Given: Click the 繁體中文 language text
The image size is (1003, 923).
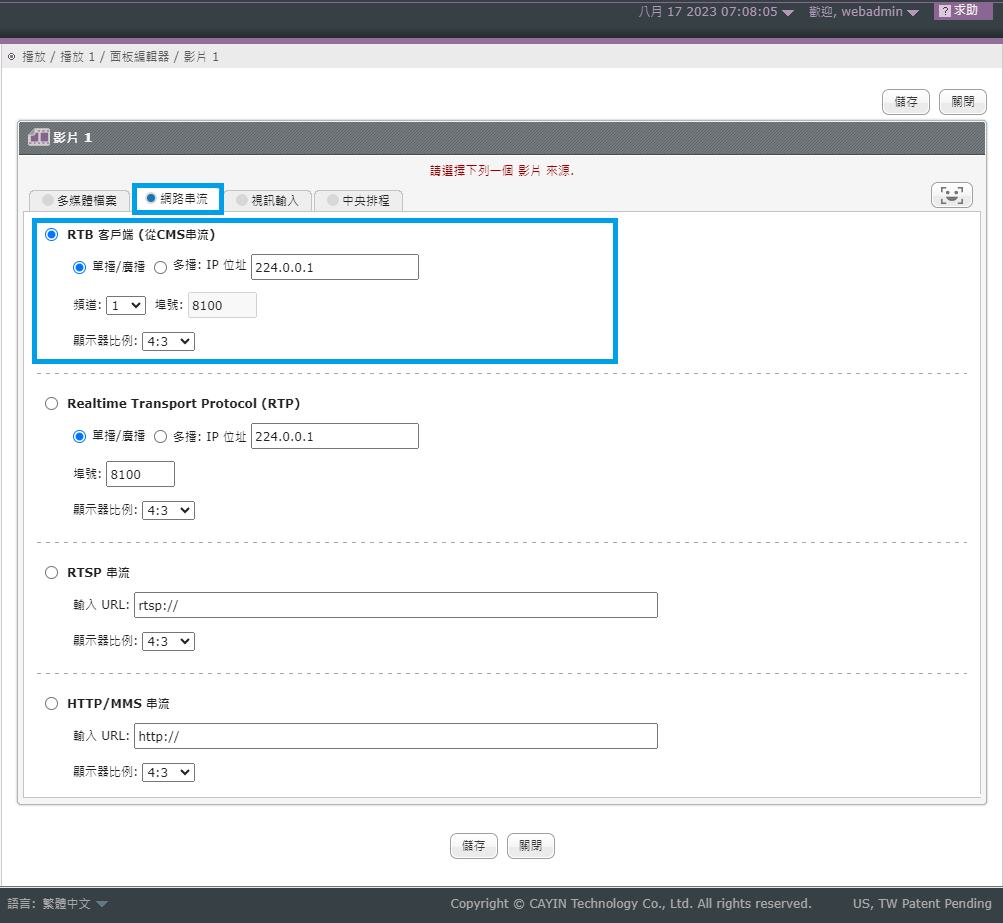Looking at the screenshot, I should tap(67, 904).
